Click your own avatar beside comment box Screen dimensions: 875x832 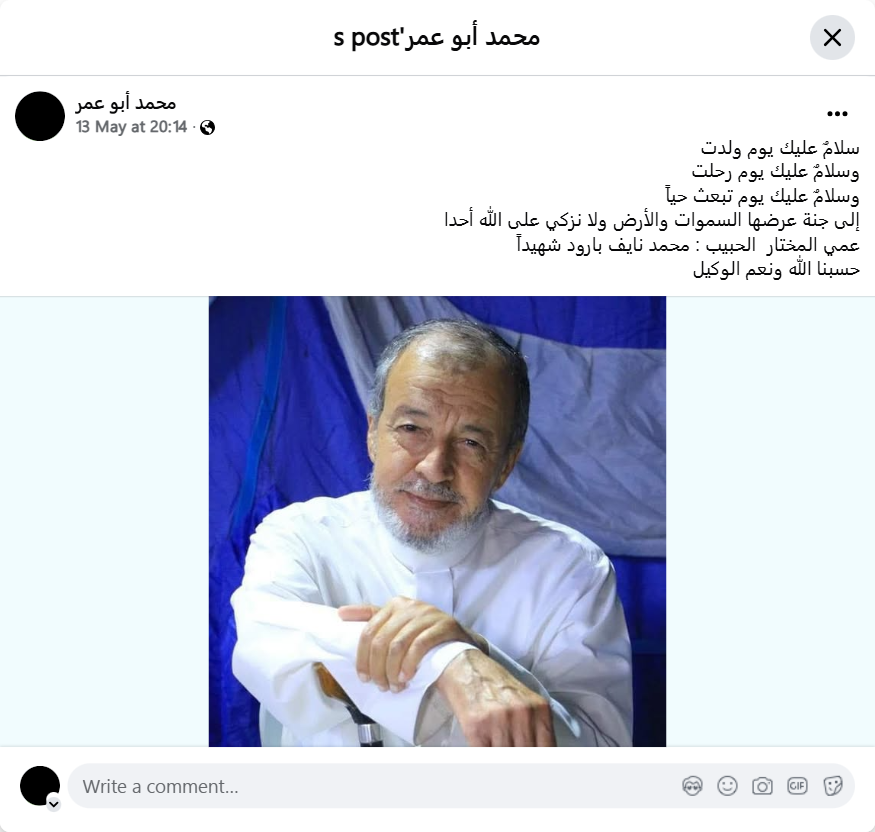point(40,786)
